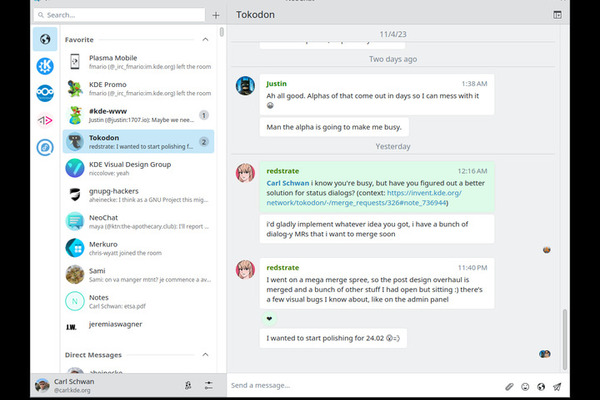Click redstrate's avatar beside 12:16 AM message
The height and width of the screenshot is (400, 600).
[x=245, y=173]
